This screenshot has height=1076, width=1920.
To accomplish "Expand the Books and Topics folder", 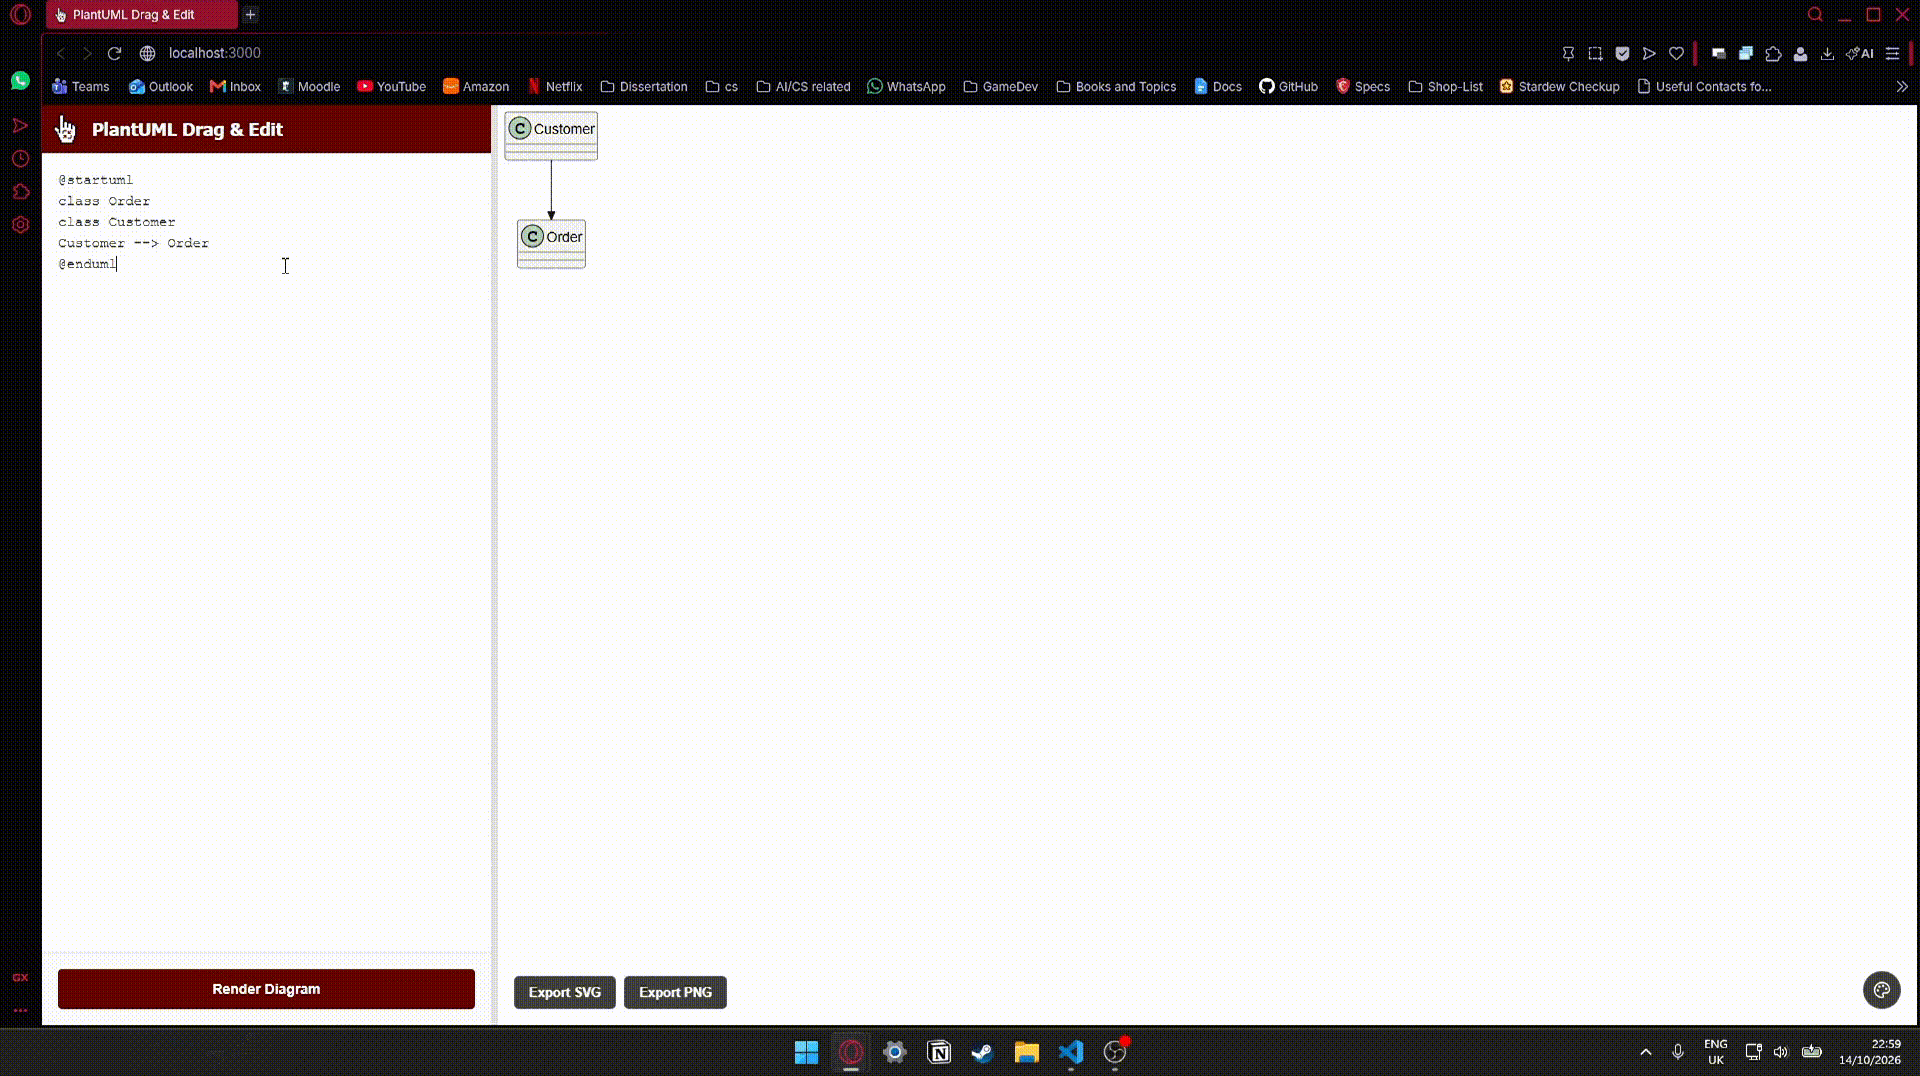I will click(x=1116, y=87).
